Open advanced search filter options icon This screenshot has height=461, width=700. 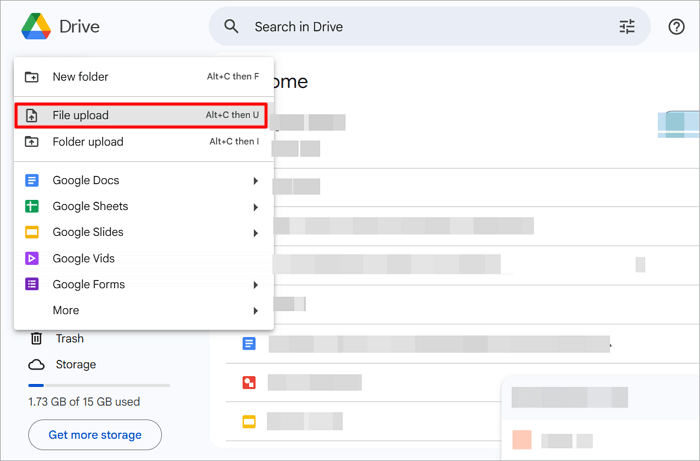(x=627, y=27)
